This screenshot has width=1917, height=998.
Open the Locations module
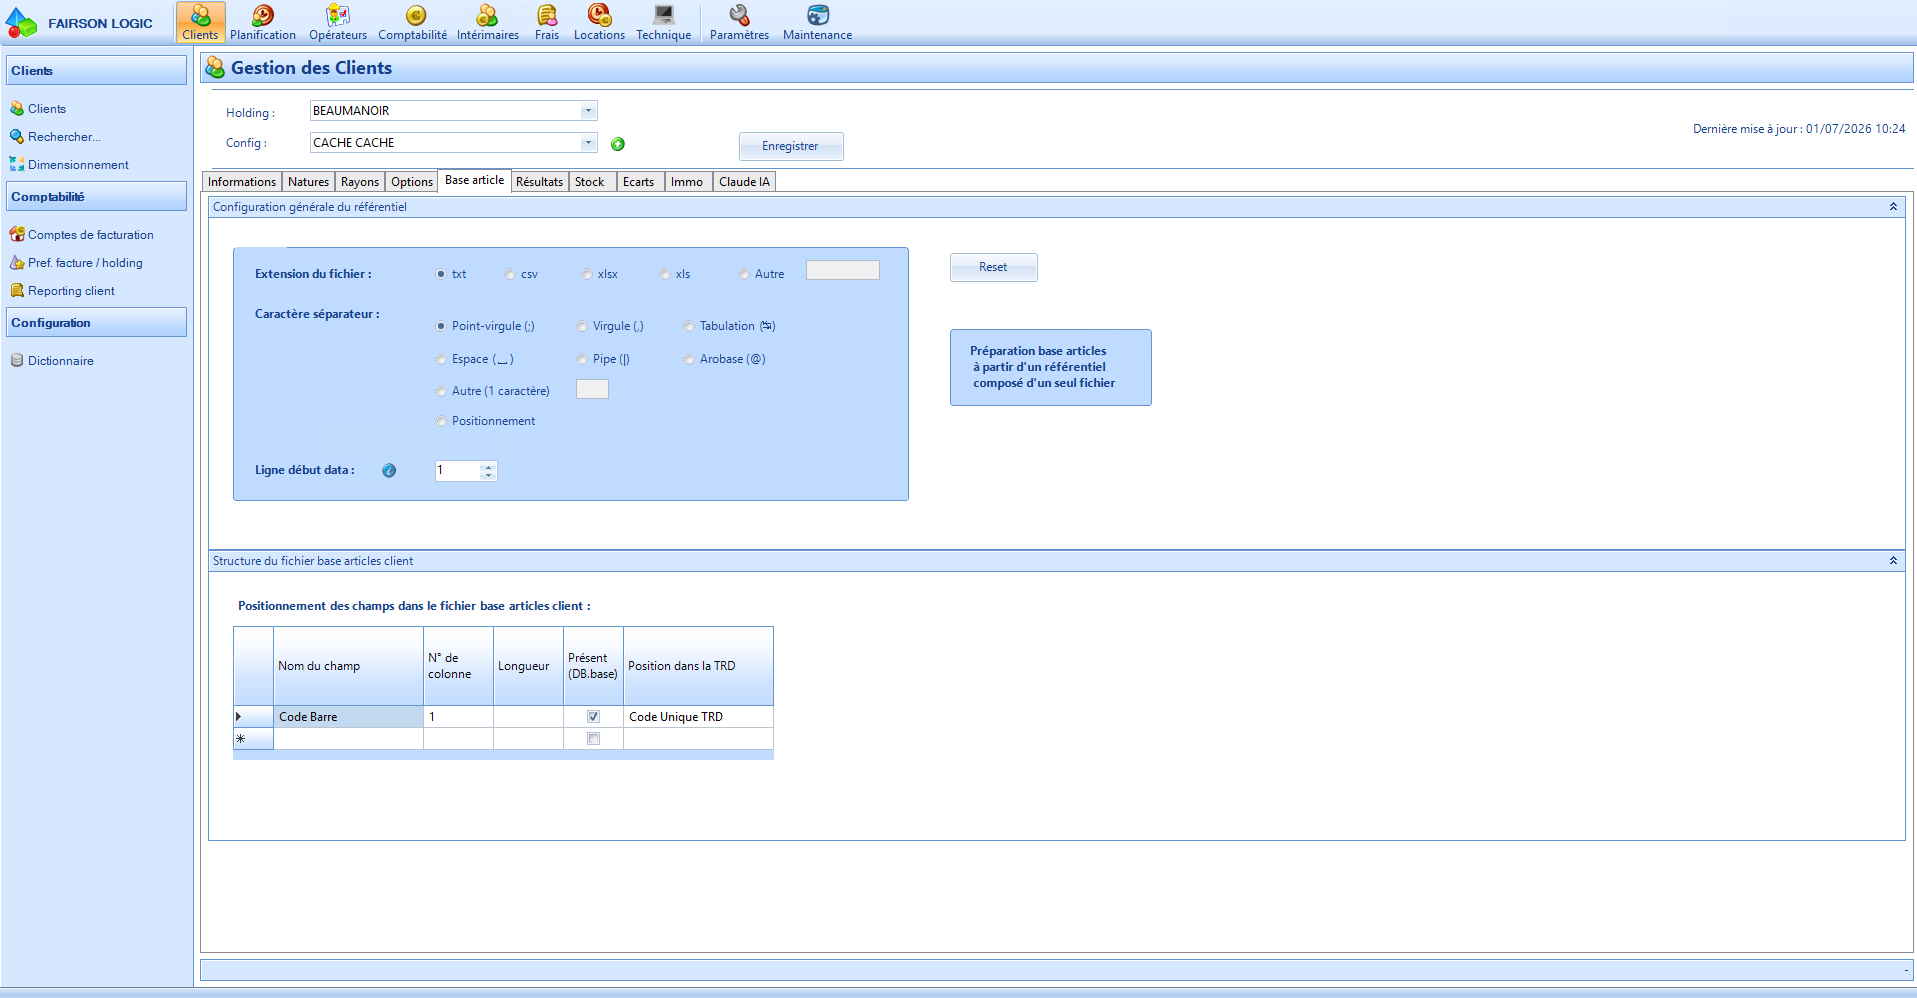[x=599, y=22]
